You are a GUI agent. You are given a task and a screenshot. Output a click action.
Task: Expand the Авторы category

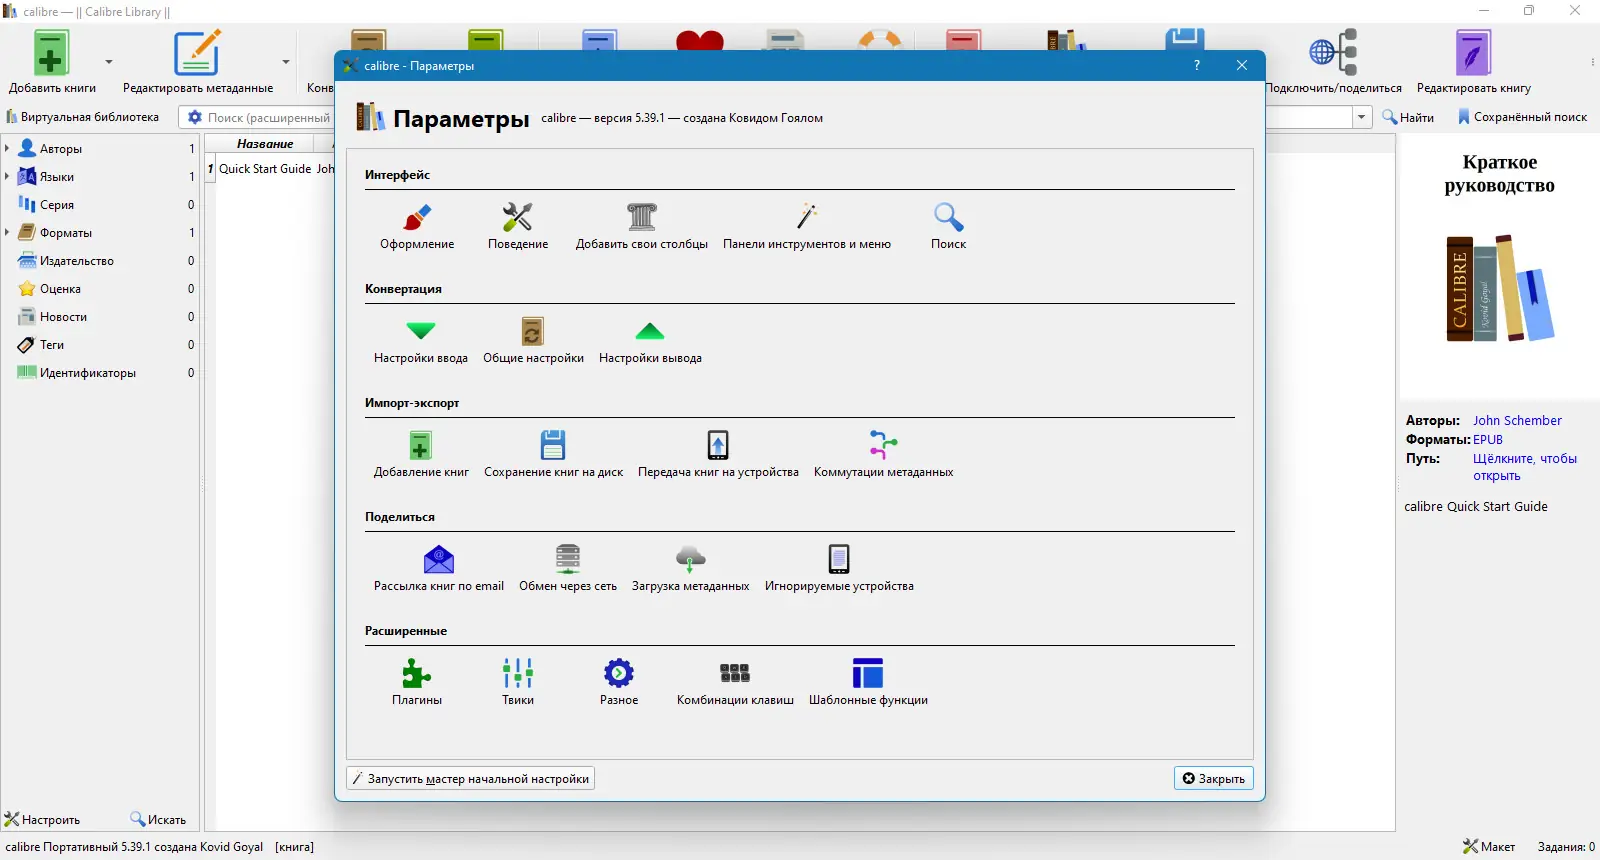tap(7, 148)
